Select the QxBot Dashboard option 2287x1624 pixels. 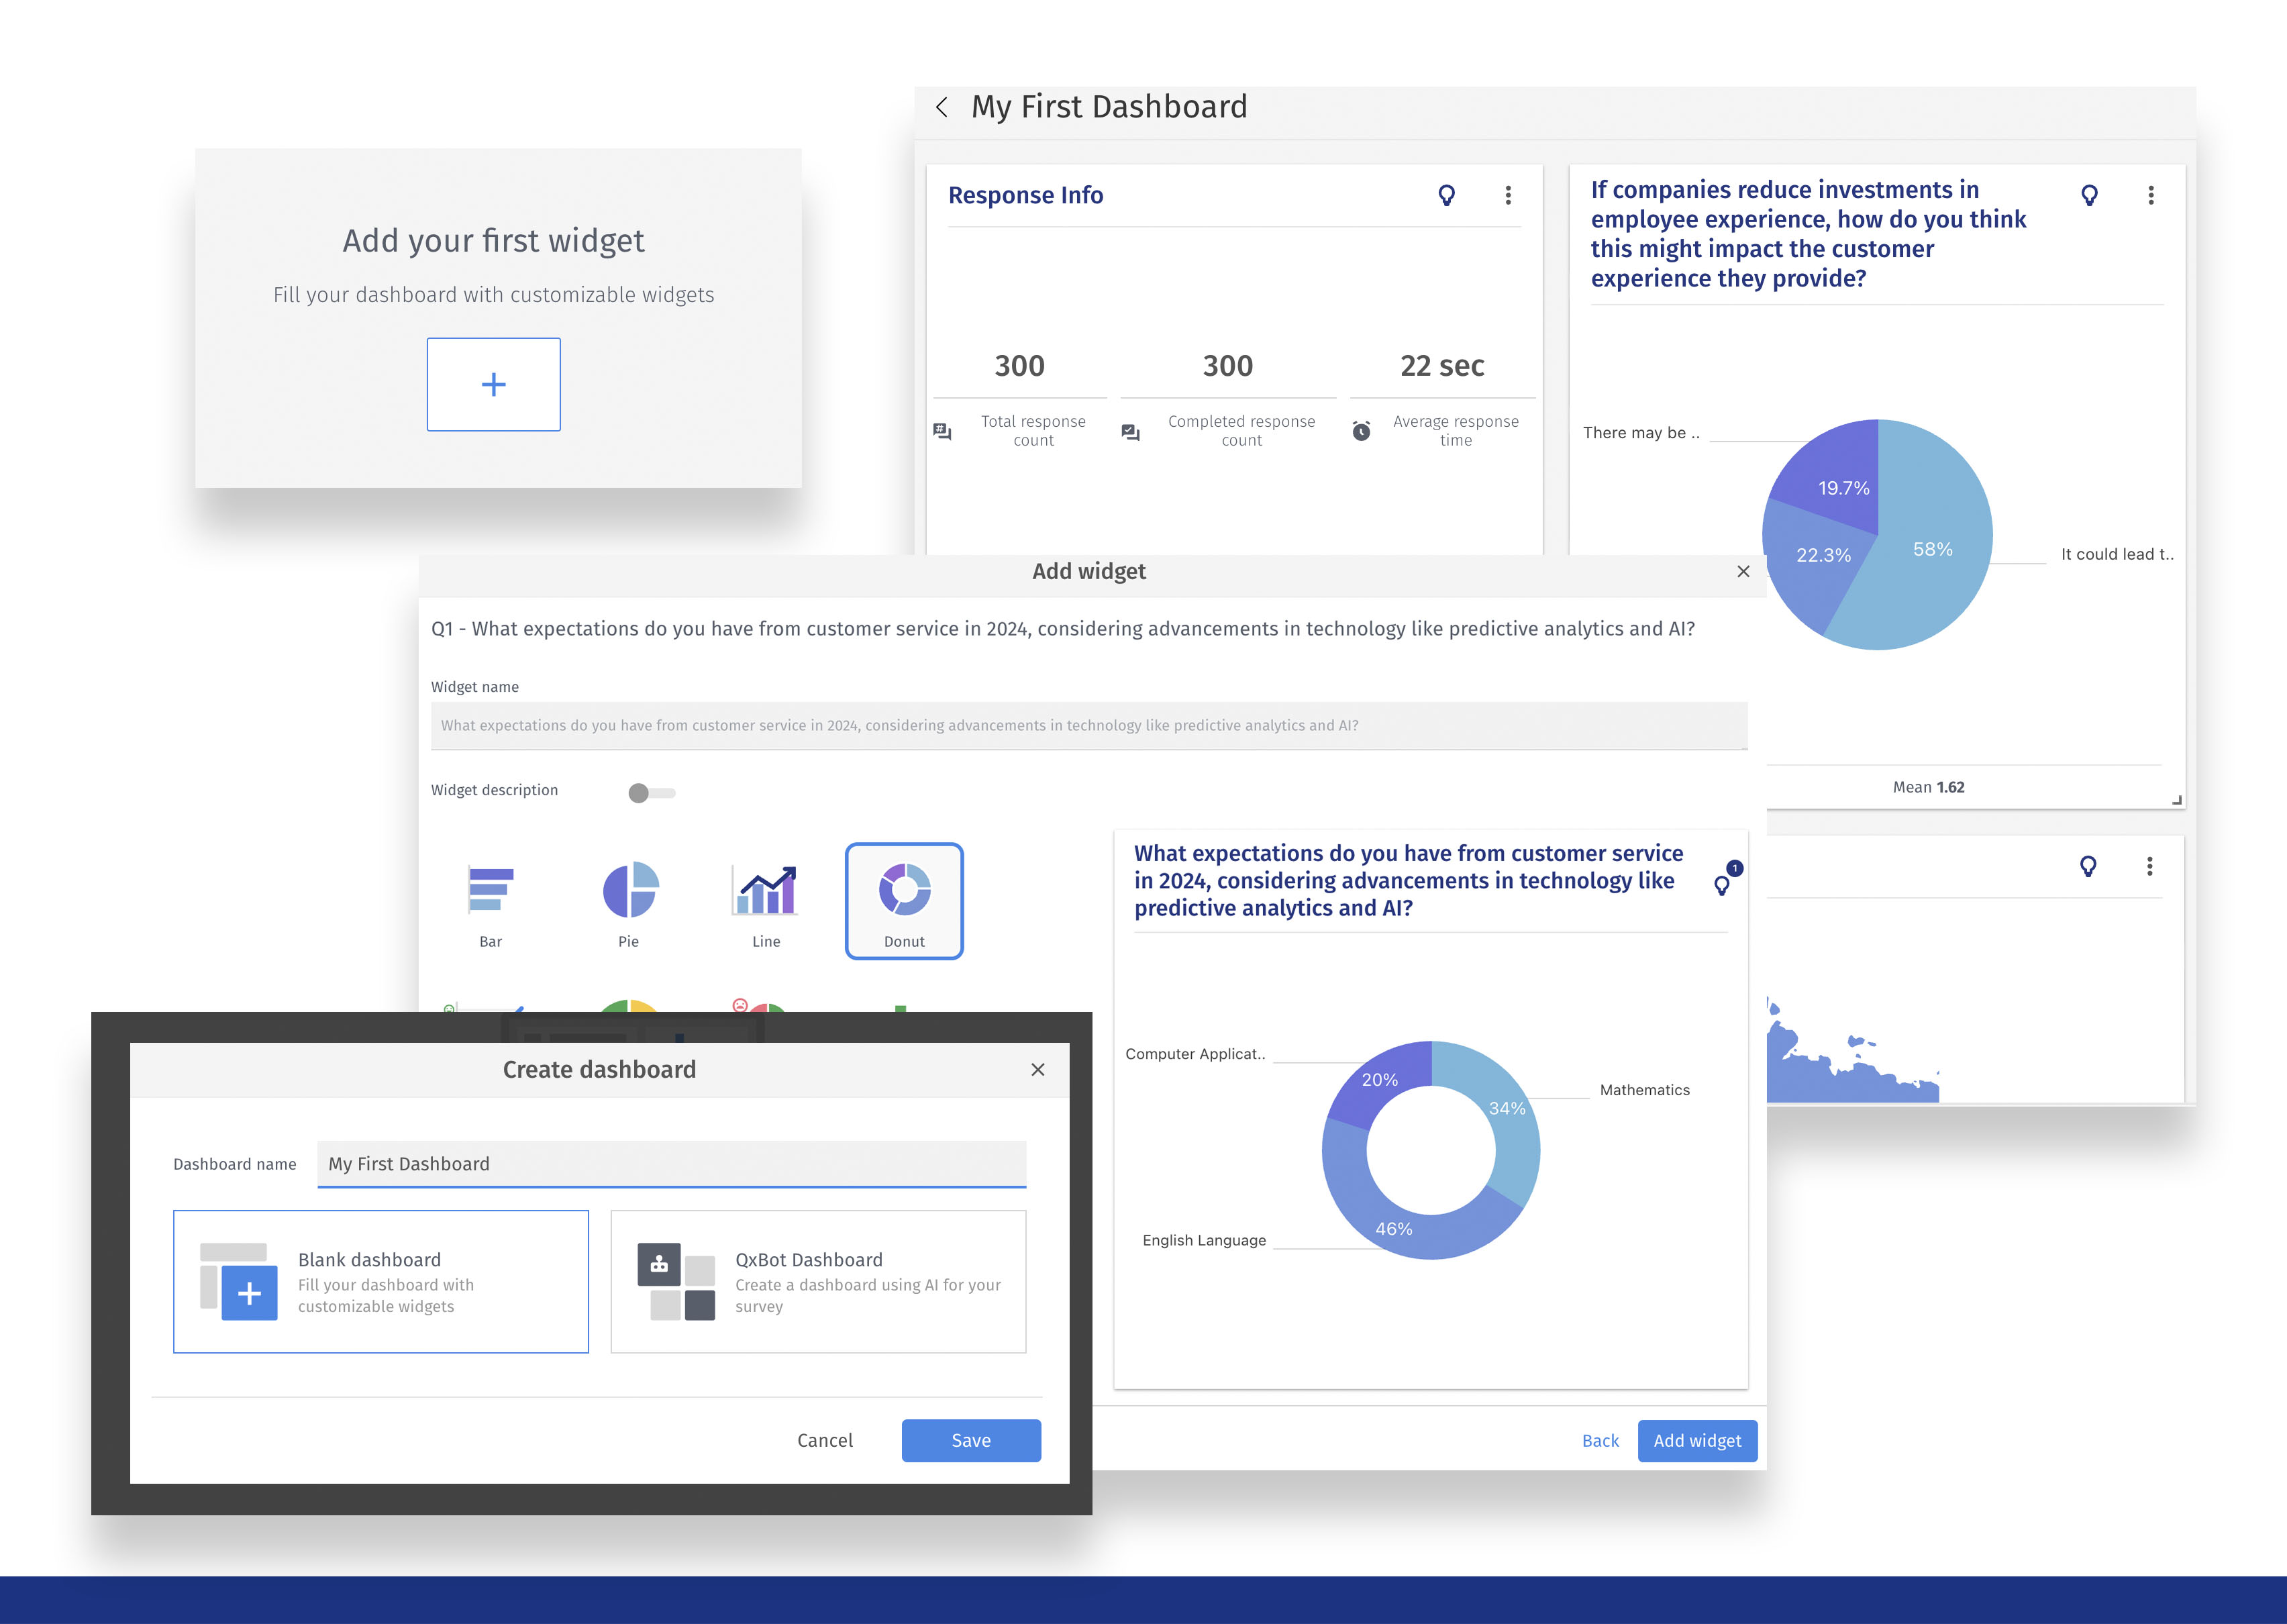point(818,1281)
